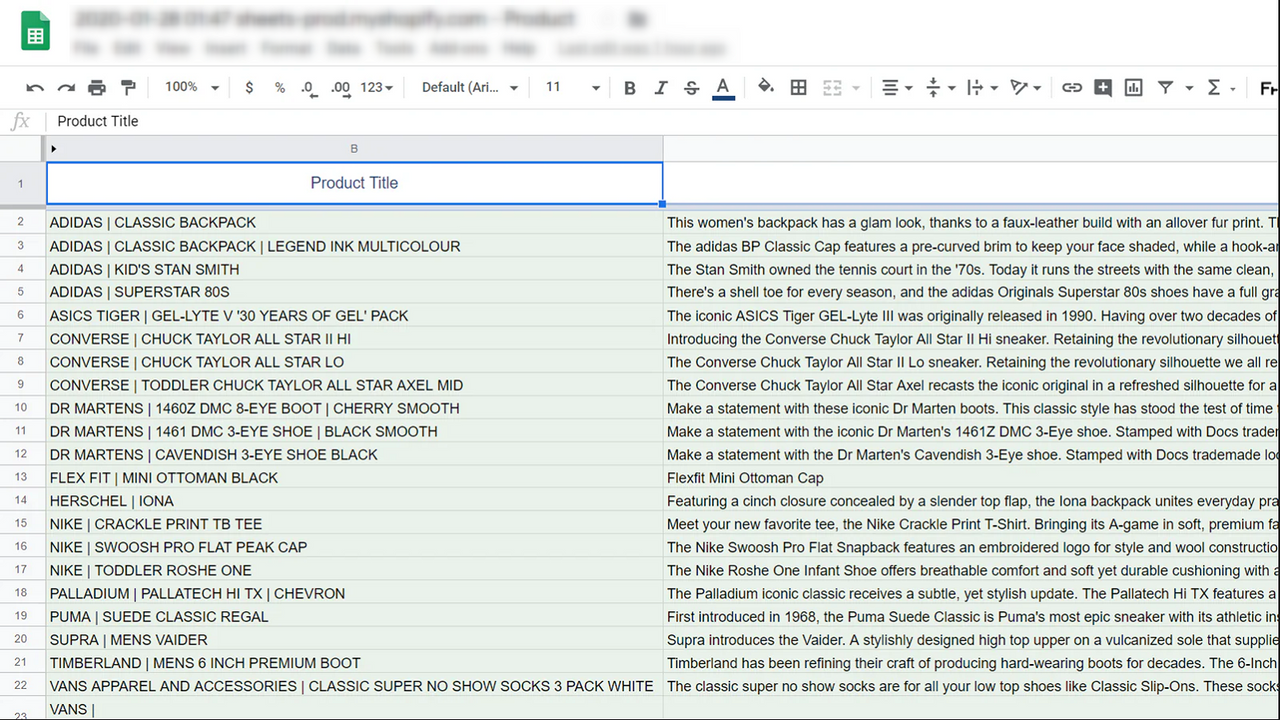Select the Paint format tool
The height and width of the screenshot is (720, 1280).
click(x=128, y=87)
